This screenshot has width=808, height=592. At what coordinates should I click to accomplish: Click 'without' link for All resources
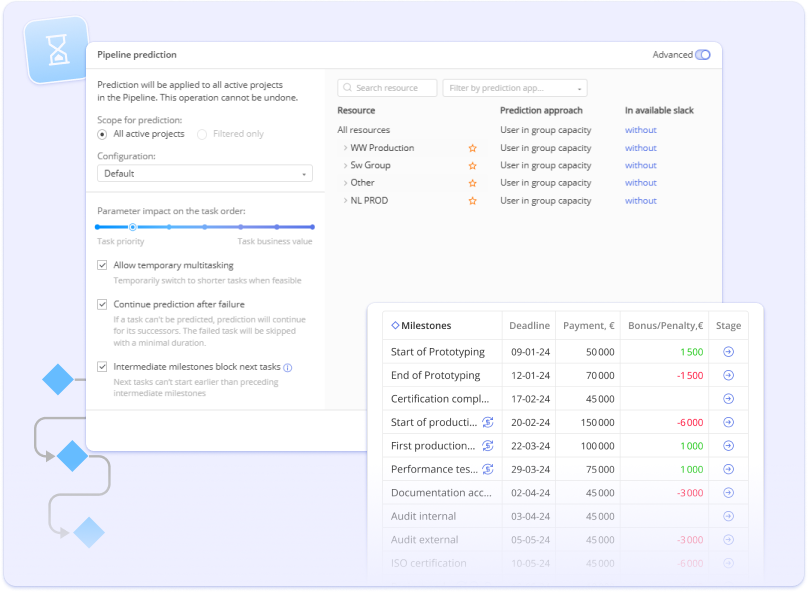point(641,130)
